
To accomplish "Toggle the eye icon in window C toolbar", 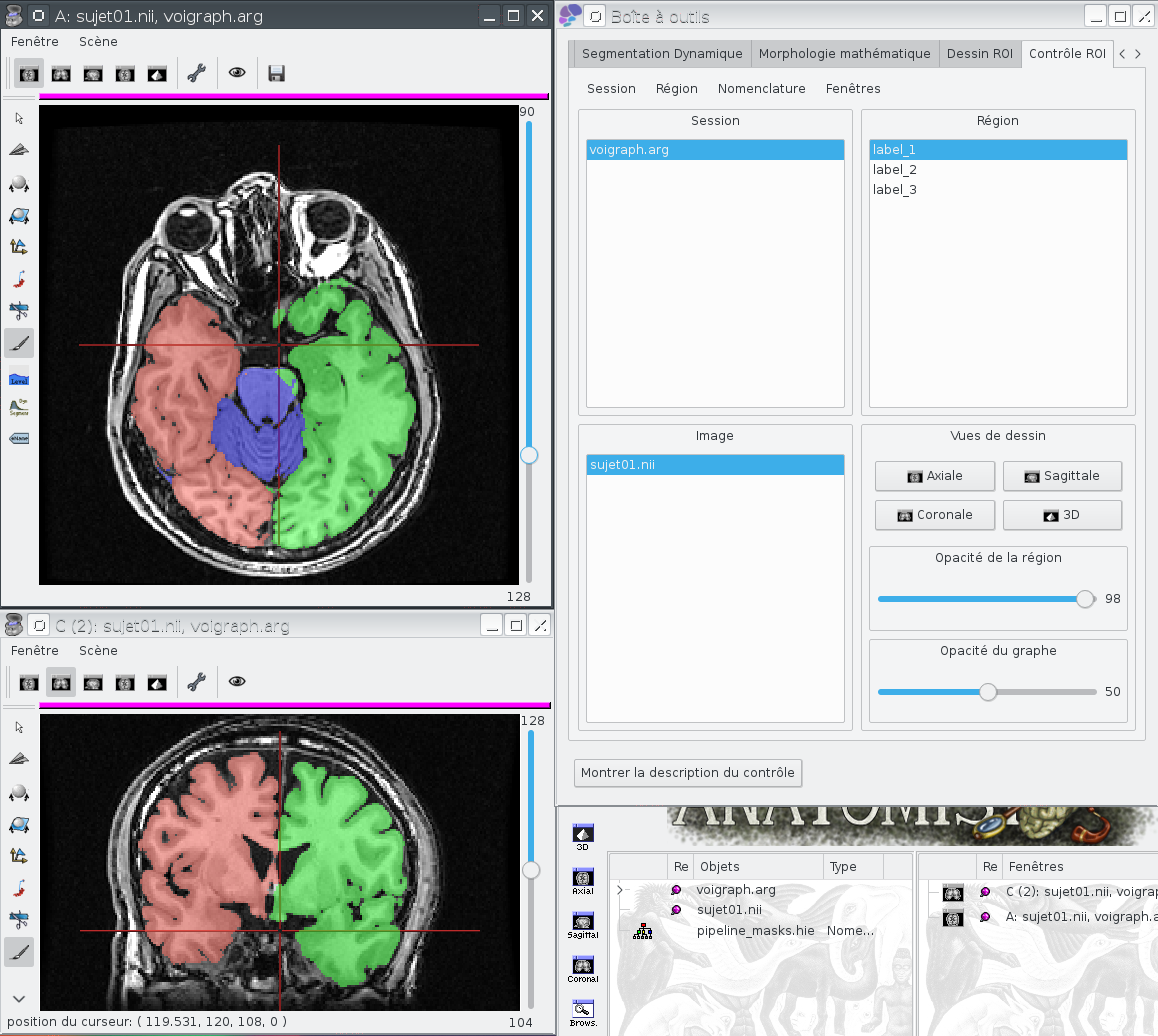I will [237, 682].
